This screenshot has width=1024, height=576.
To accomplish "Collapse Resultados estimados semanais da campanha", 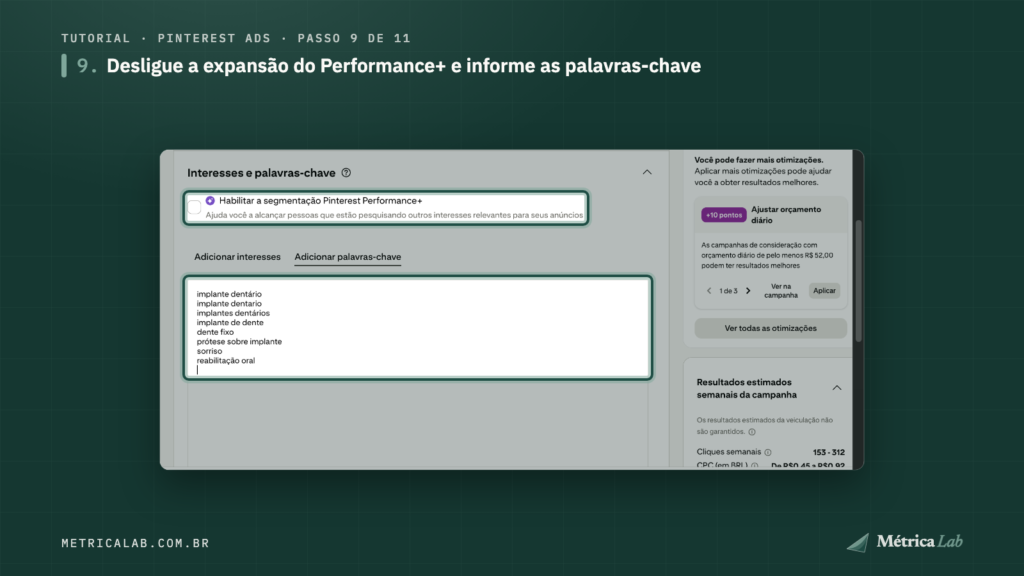I will tap(837, 388).
